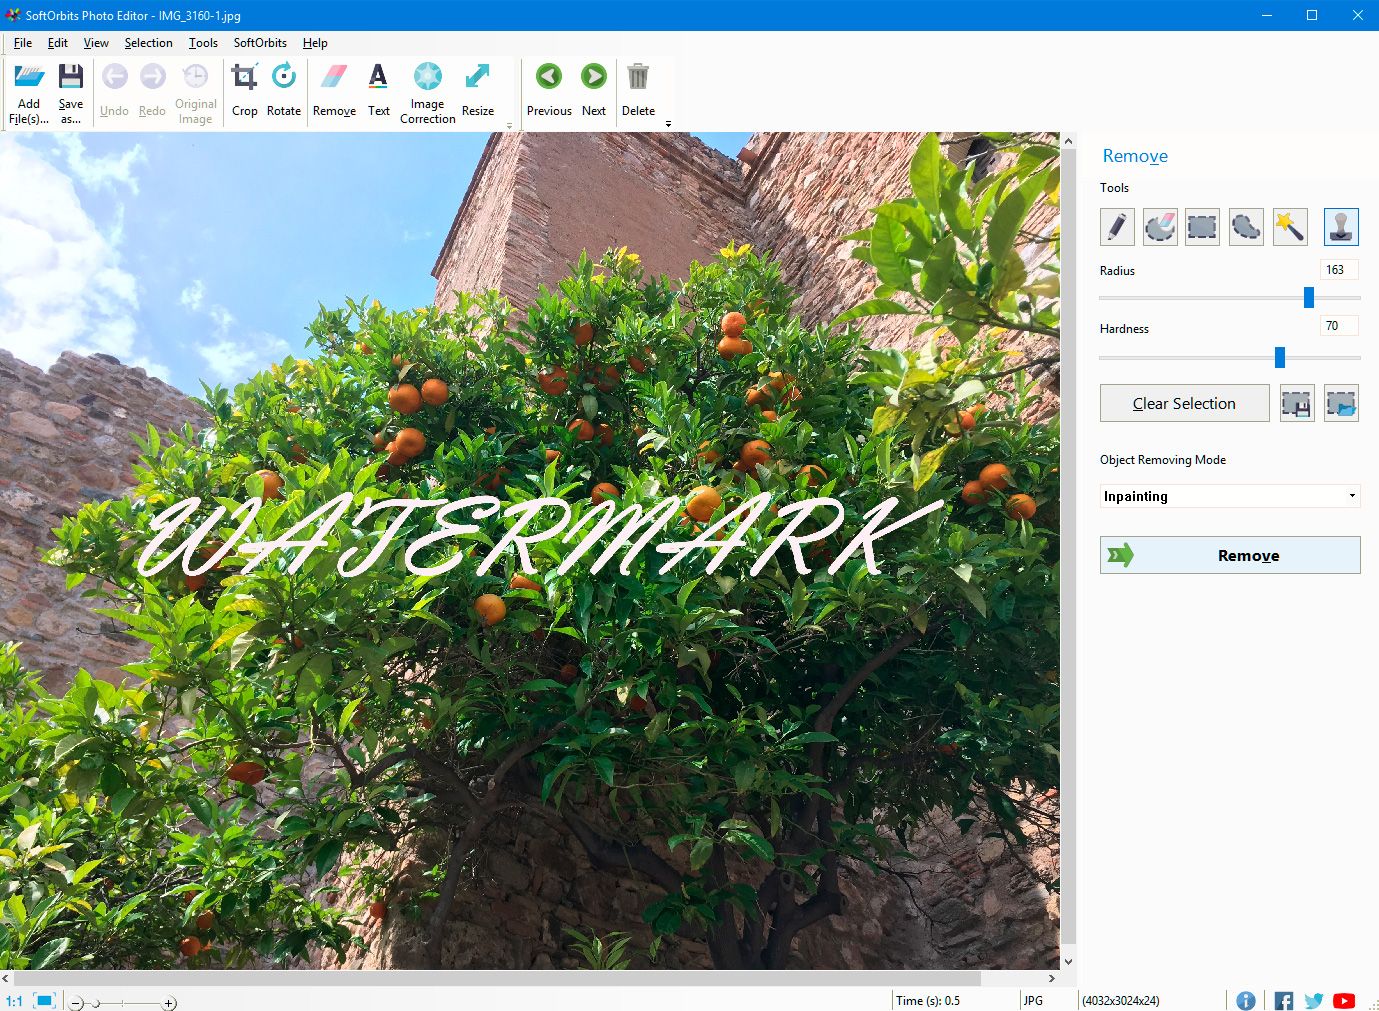Screen dimensions: 1379x1011
Task: Select the clone stamp tool
Action: [x=1341, y=227]
